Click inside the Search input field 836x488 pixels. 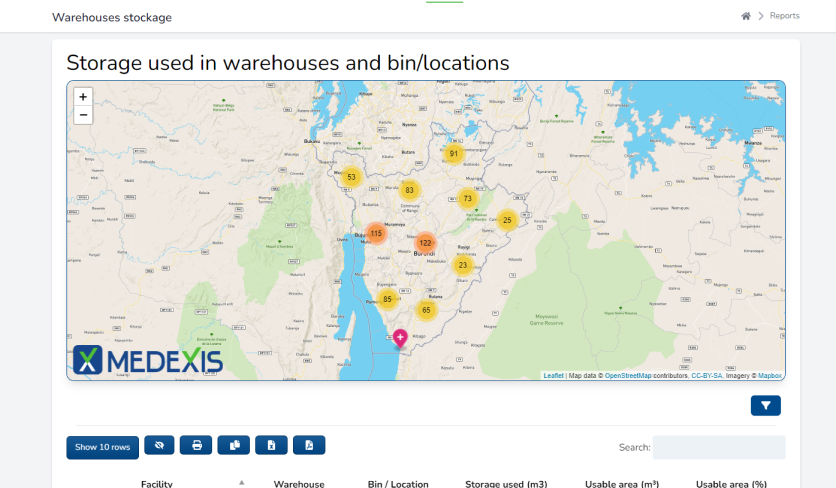click(x=718, y=447)
